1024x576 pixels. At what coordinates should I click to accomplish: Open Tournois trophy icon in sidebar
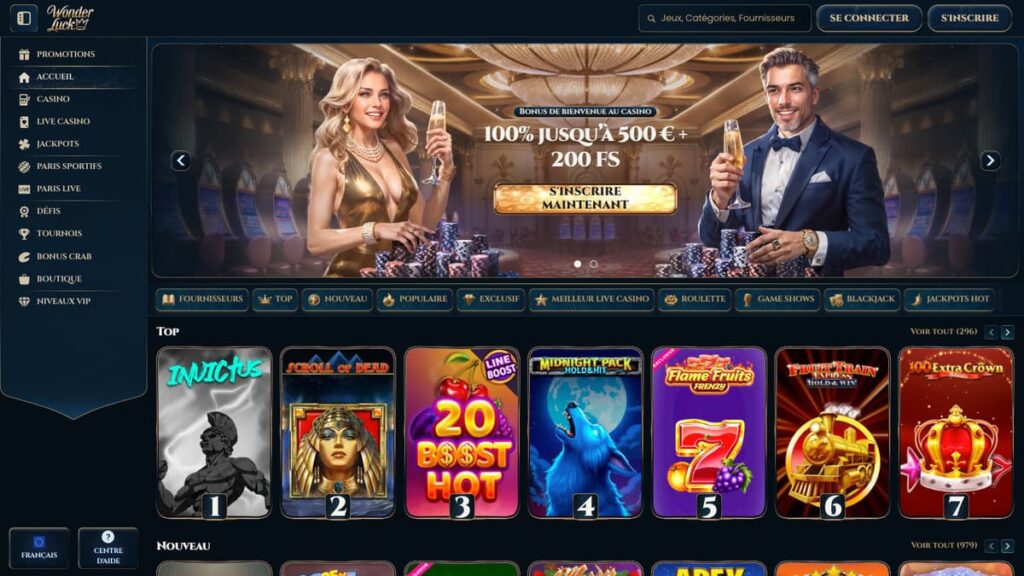(24, 234)
